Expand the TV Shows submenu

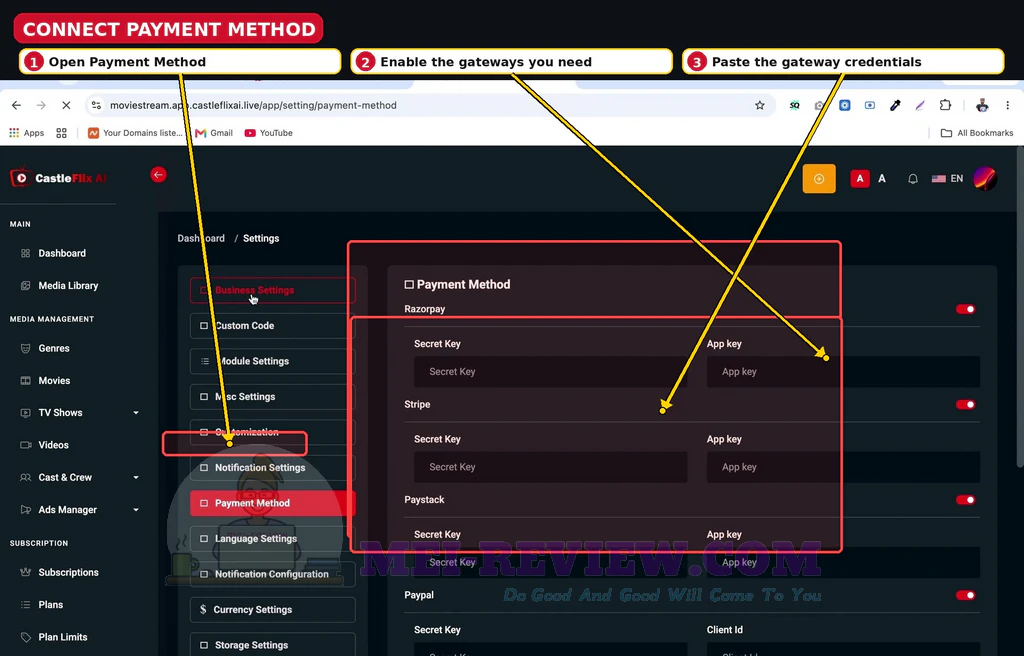pyautogui.click(x=136, y=413)
